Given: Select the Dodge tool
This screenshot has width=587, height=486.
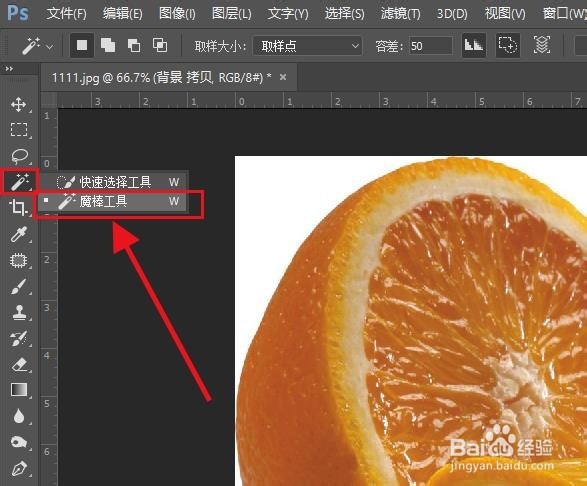Looking at the screenshot, I should tap(19, 443).
